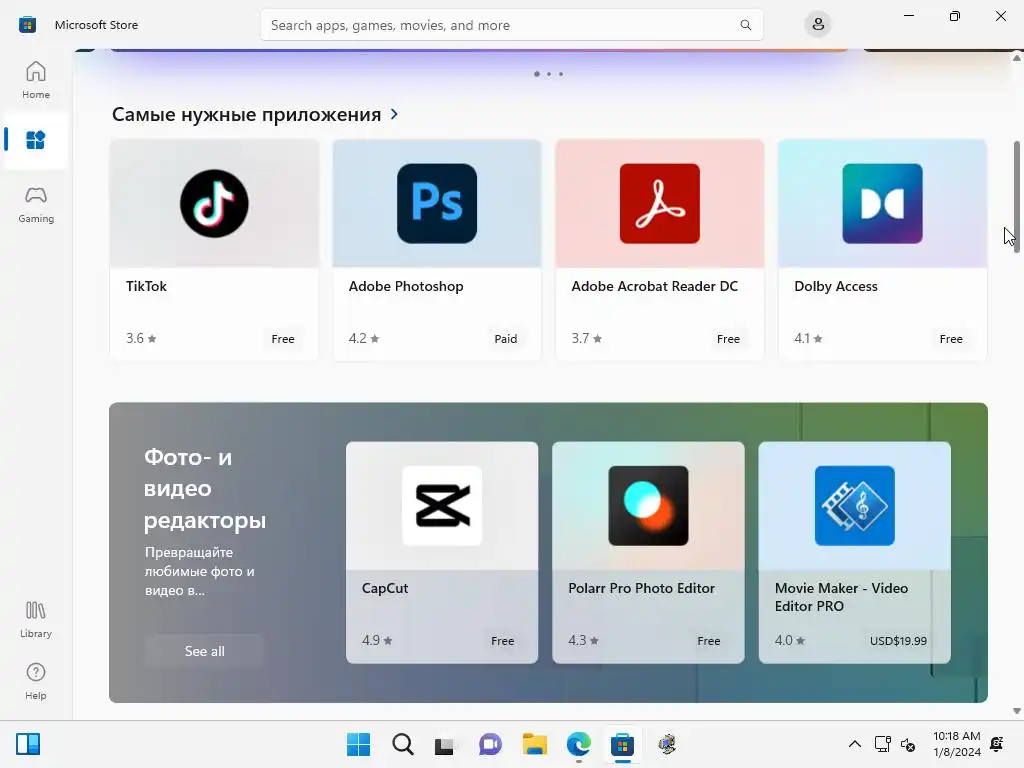Open the user account profile icon

[x=818, y=25]
